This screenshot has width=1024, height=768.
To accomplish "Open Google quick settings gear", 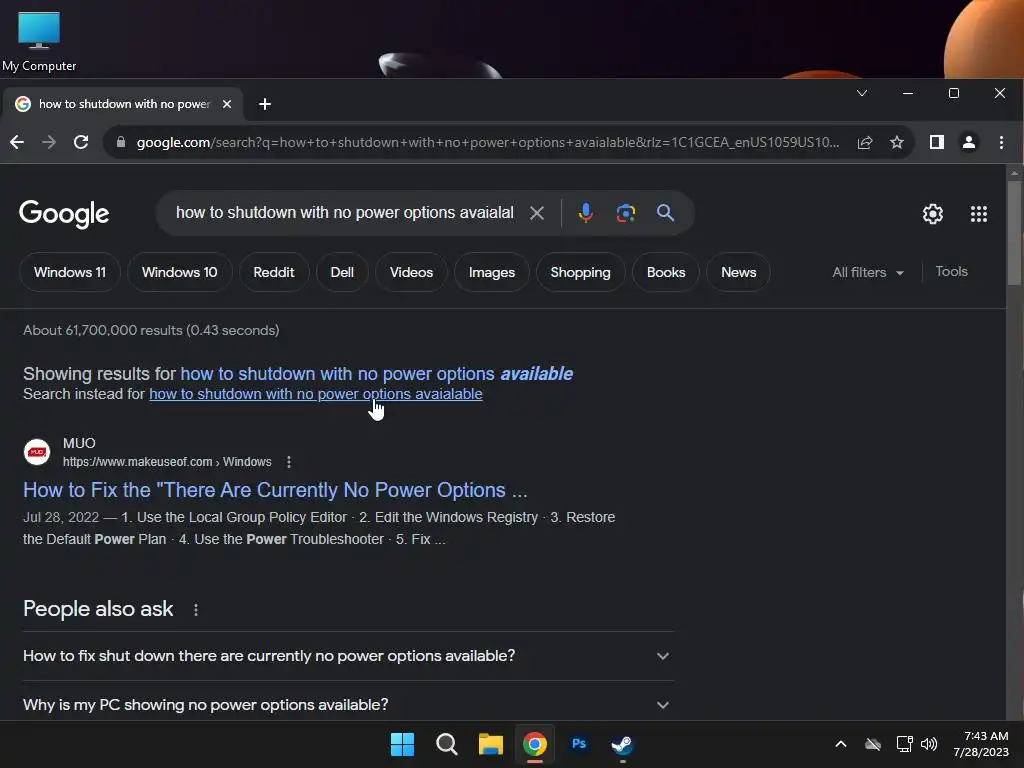I will point(933,214).
